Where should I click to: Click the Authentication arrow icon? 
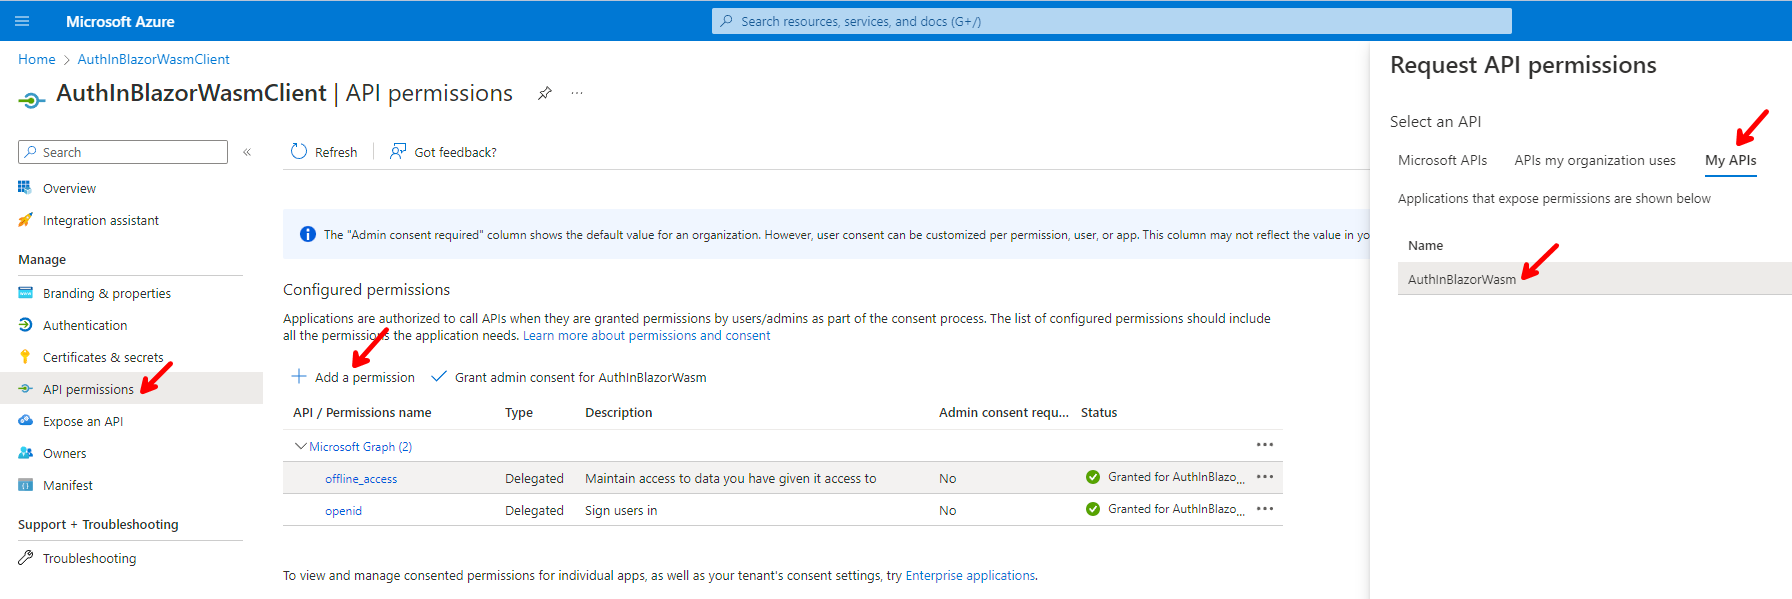25,325
